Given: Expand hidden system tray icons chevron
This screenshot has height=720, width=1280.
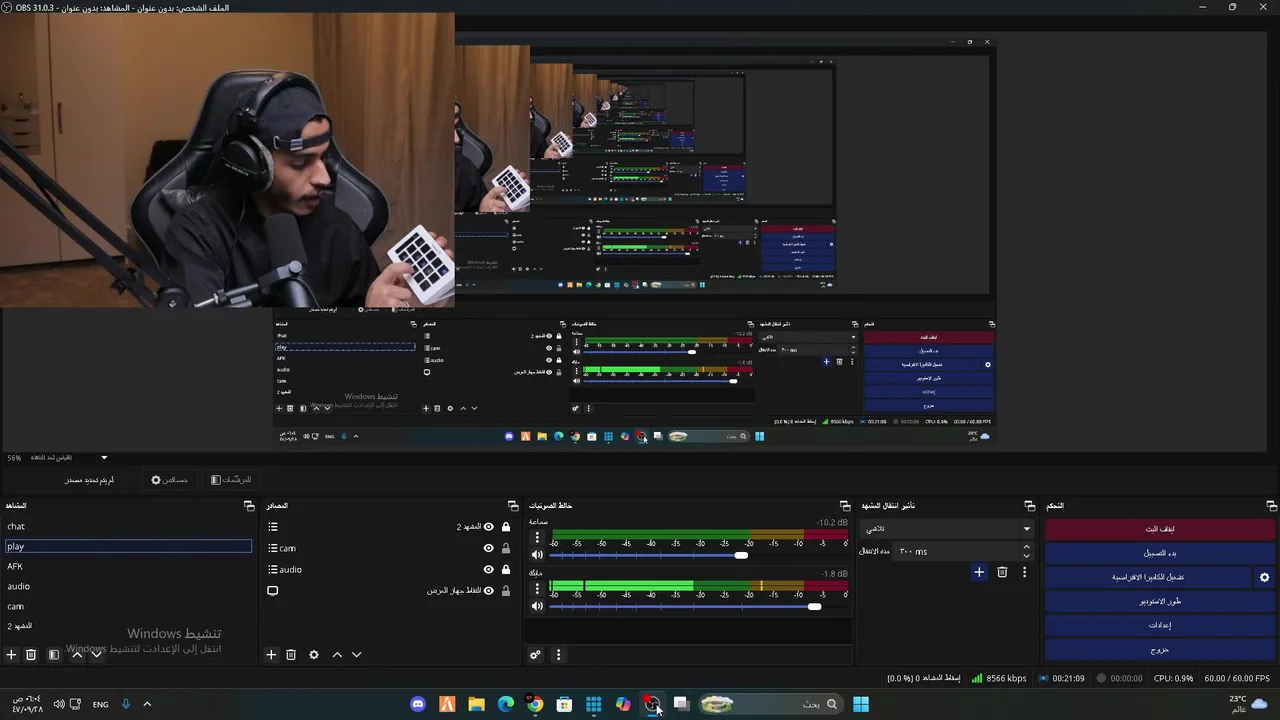Looking at the screenshot, I should click(x=147, y=704).
